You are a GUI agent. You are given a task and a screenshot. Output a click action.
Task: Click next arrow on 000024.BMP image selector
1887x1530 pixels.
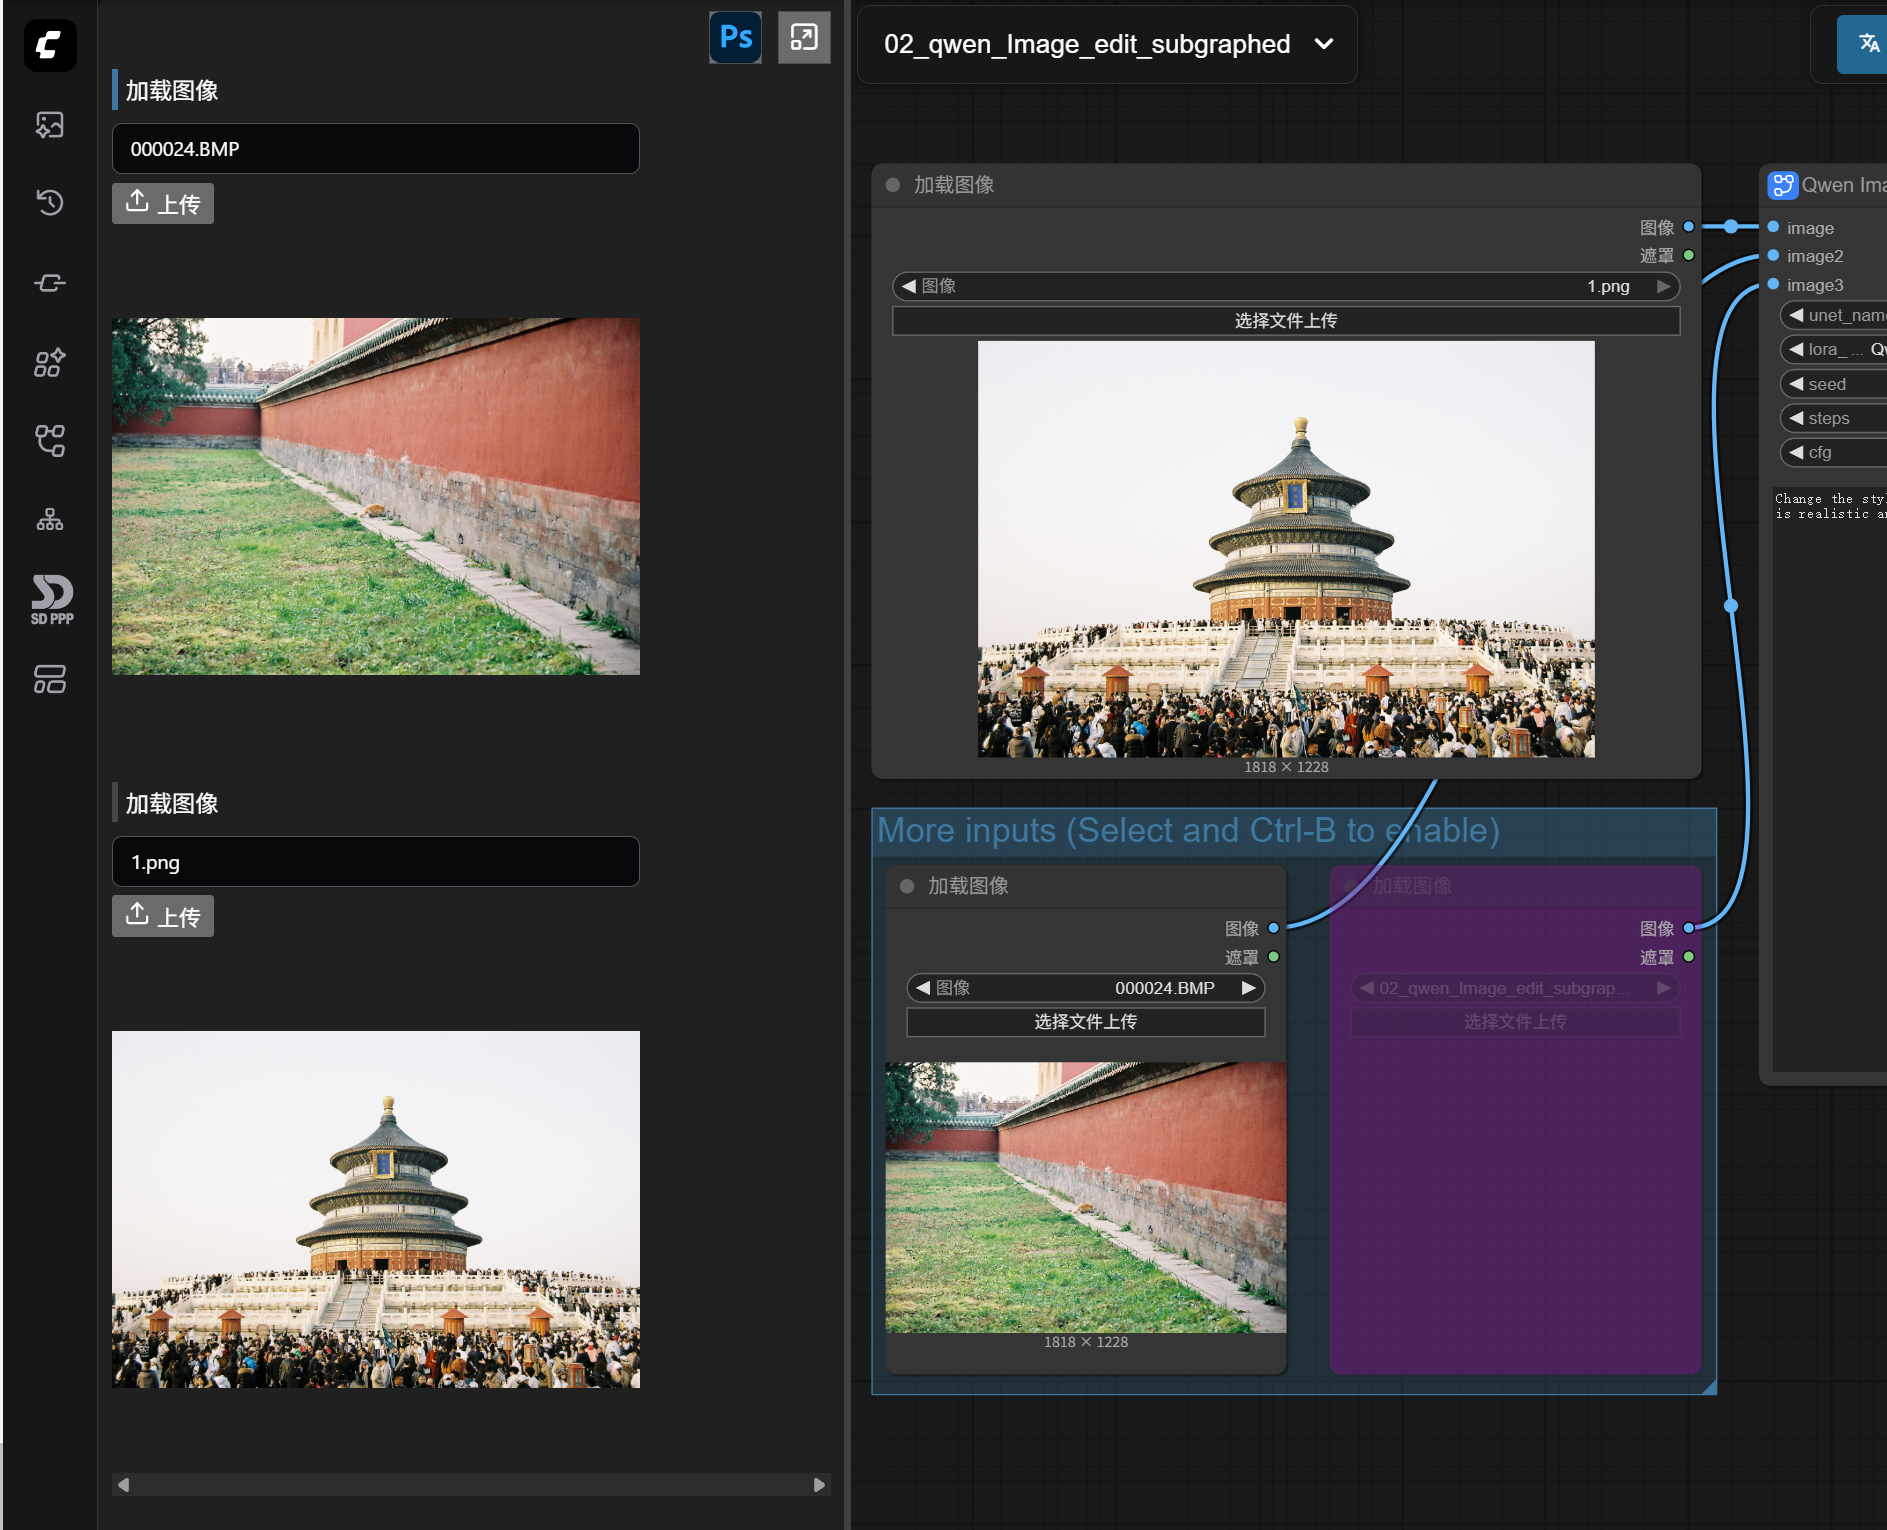(x=1248, y=988)
